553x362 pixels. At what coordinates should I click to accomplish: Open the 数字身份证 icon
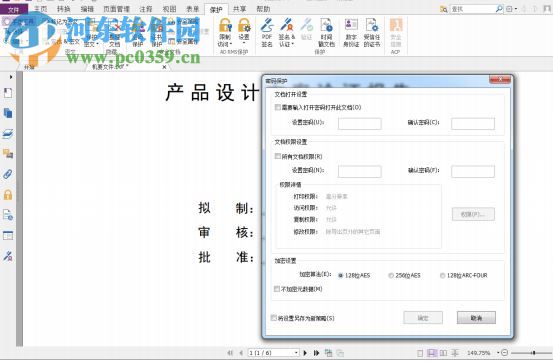coord(351,26)
